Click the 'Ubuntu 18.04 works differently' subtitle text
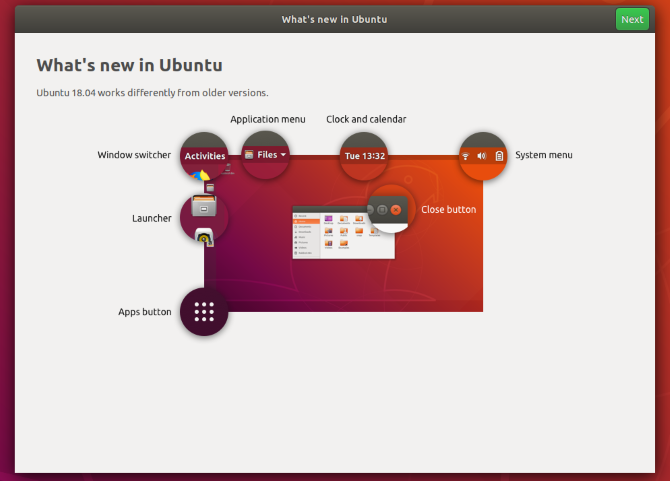This screenshot has height=481, width=670. (153, 93)
